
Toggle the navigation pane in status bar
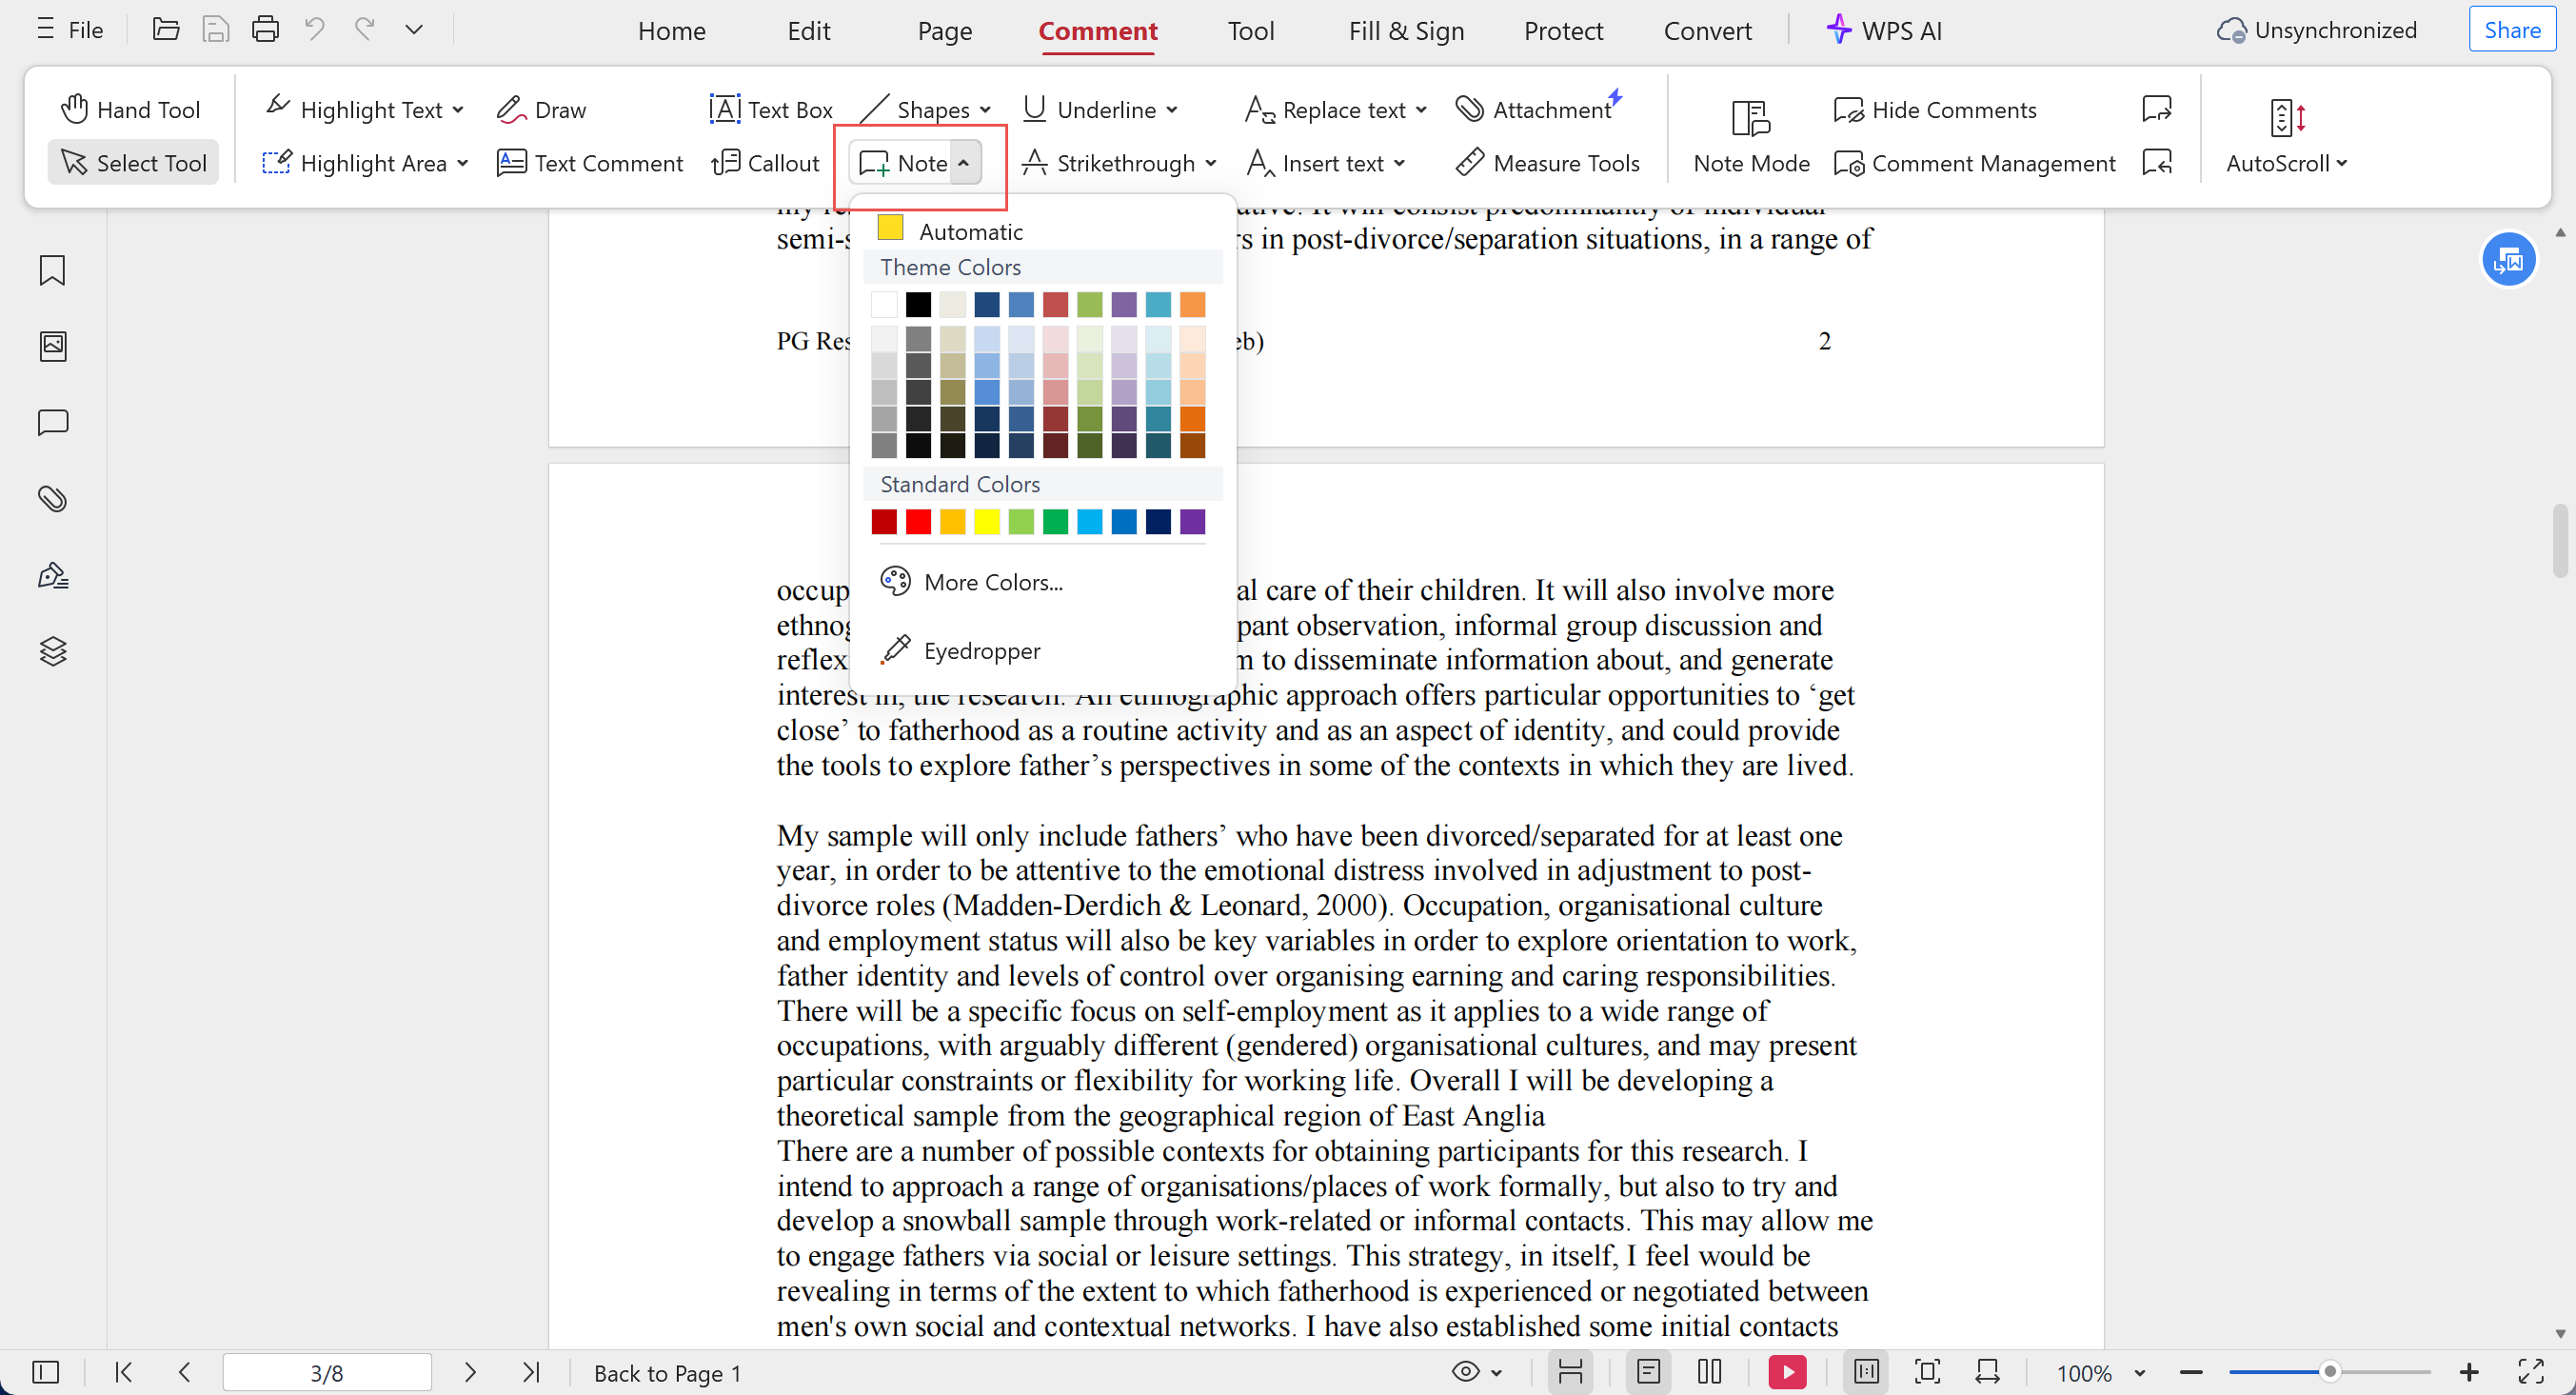(46, 1372)
